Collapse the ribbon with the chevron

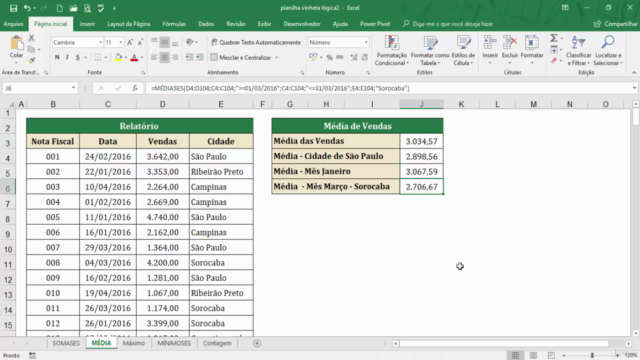click(634, 72)
